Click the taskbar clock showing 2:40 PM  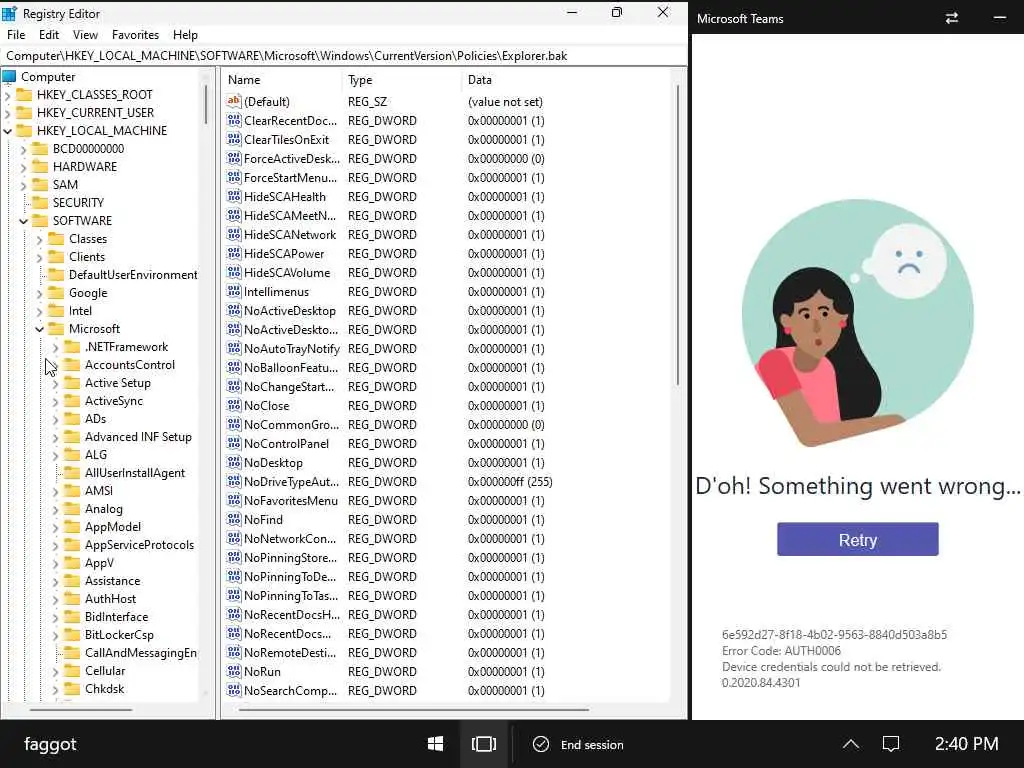coord(967,744)
